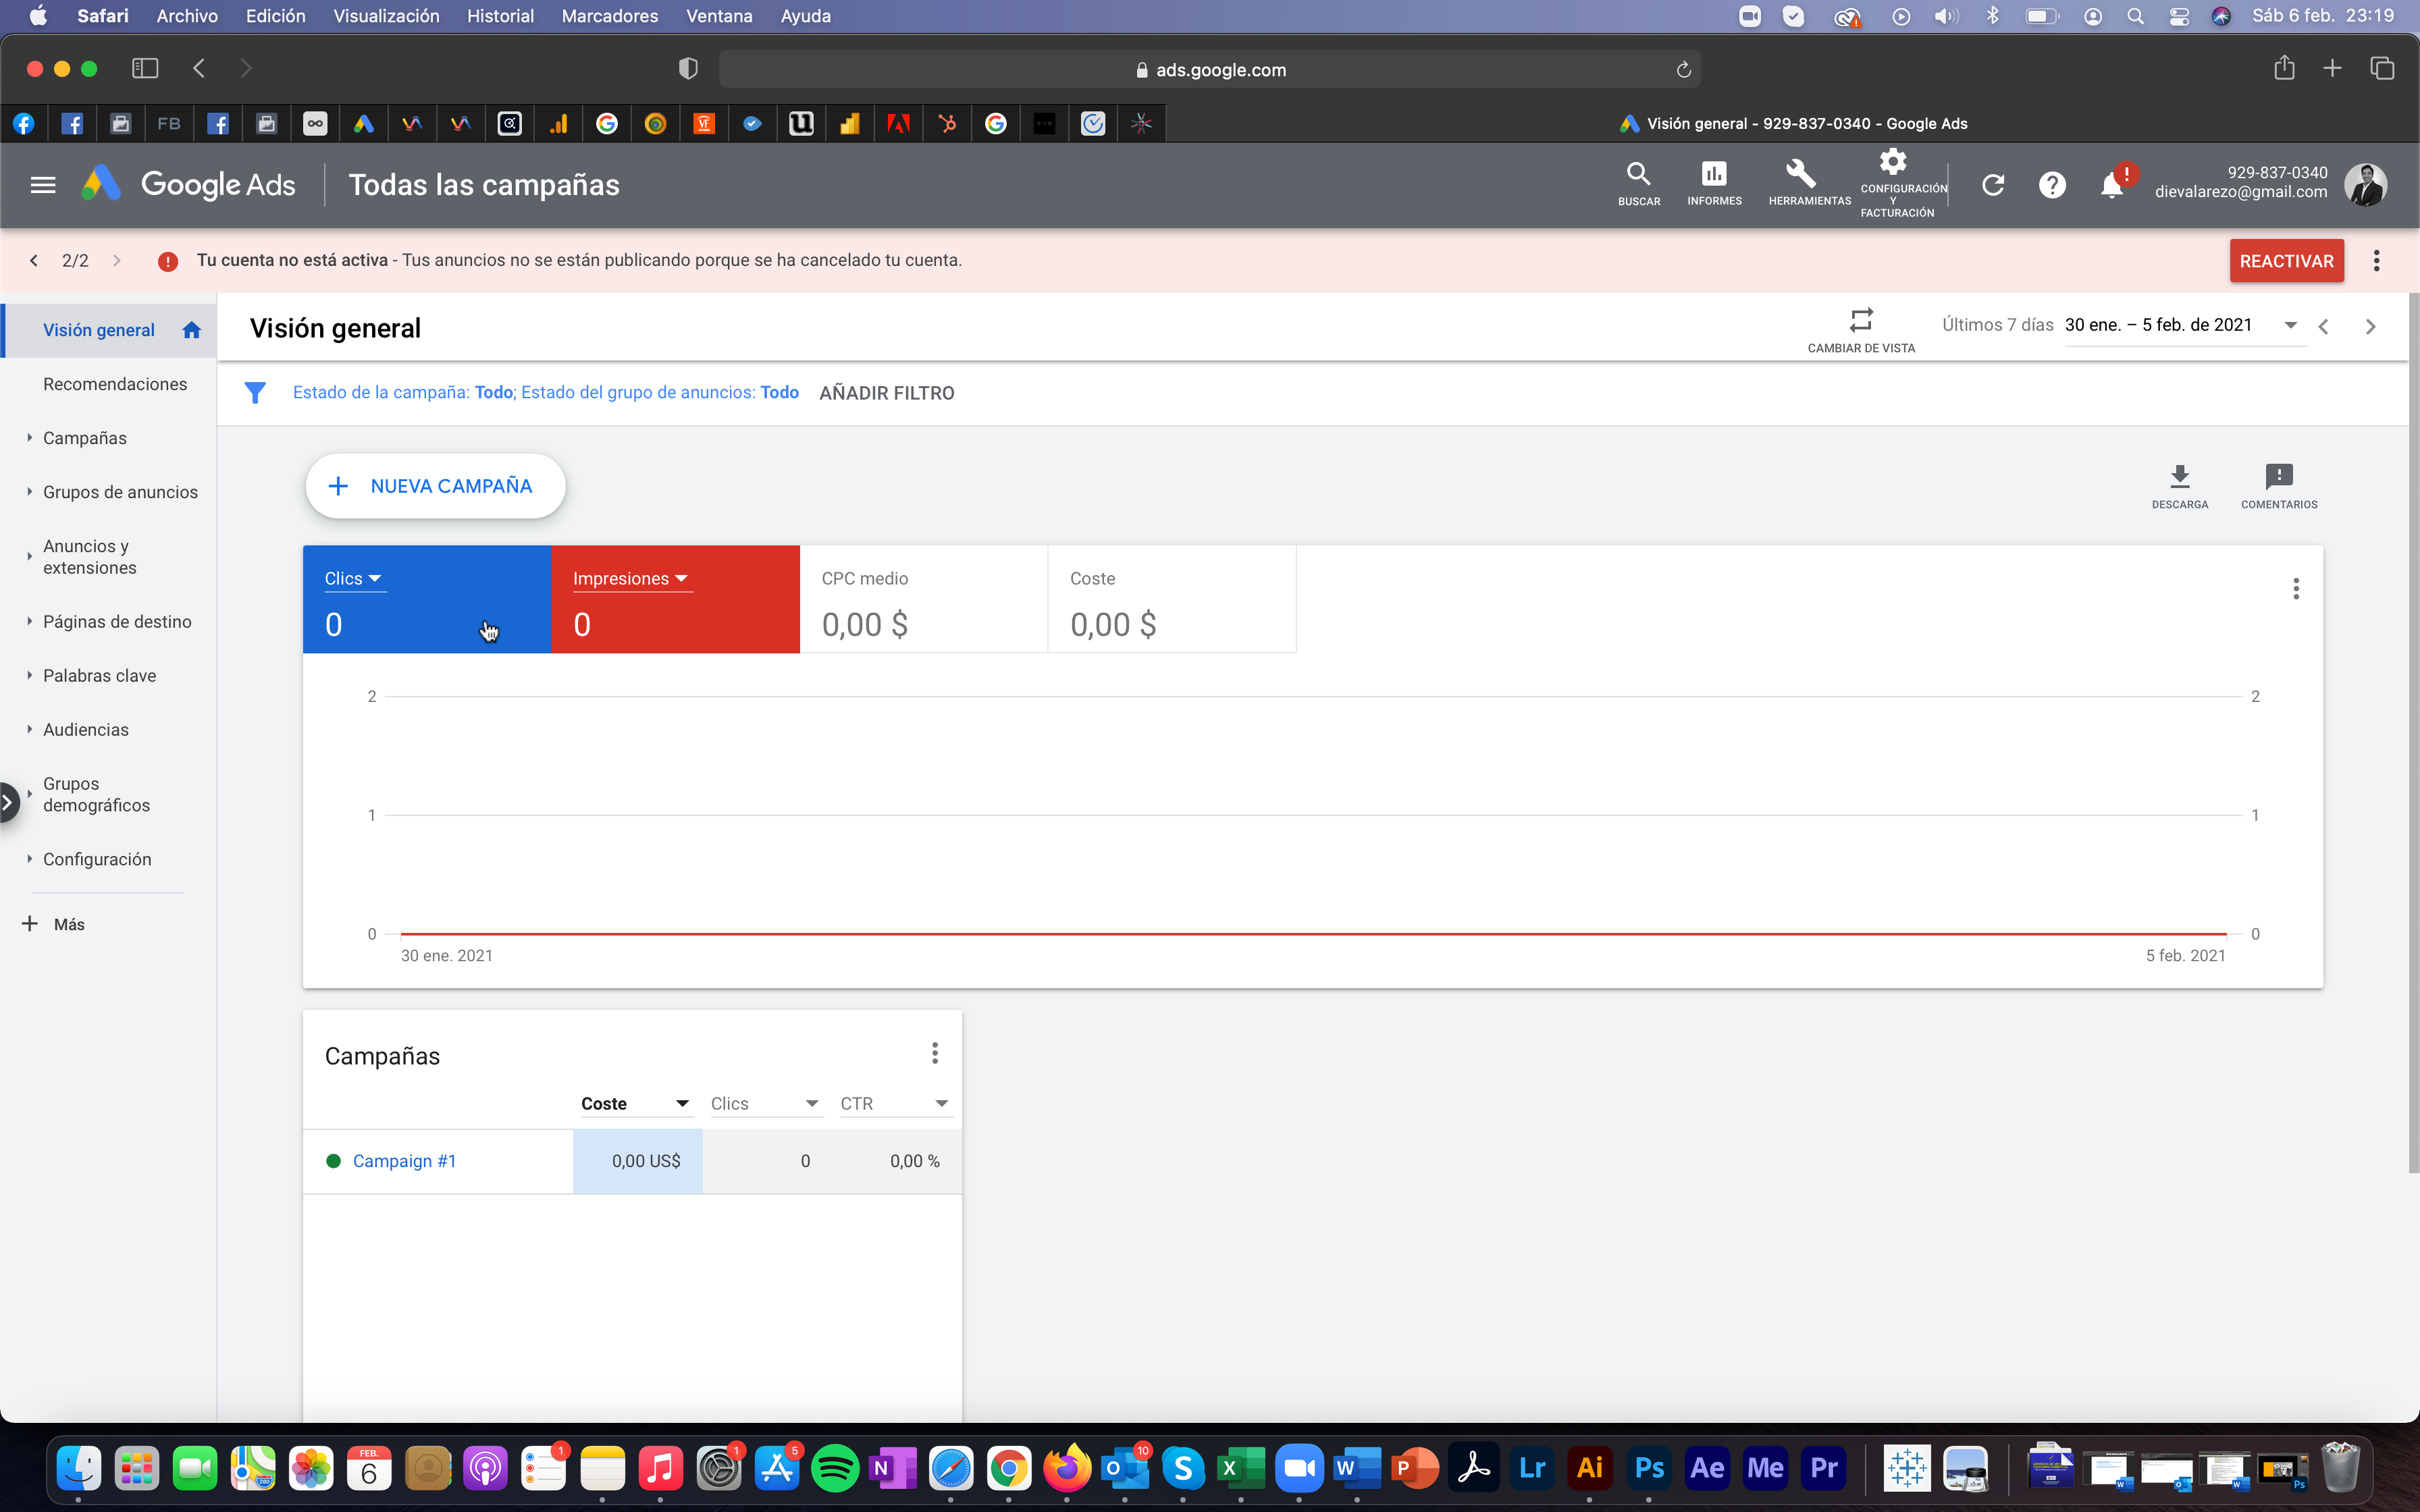Toggle the Safari sidebar icon
Image resolution: width=2420 pixels, height=1512 pixels.
coord(145,68)
